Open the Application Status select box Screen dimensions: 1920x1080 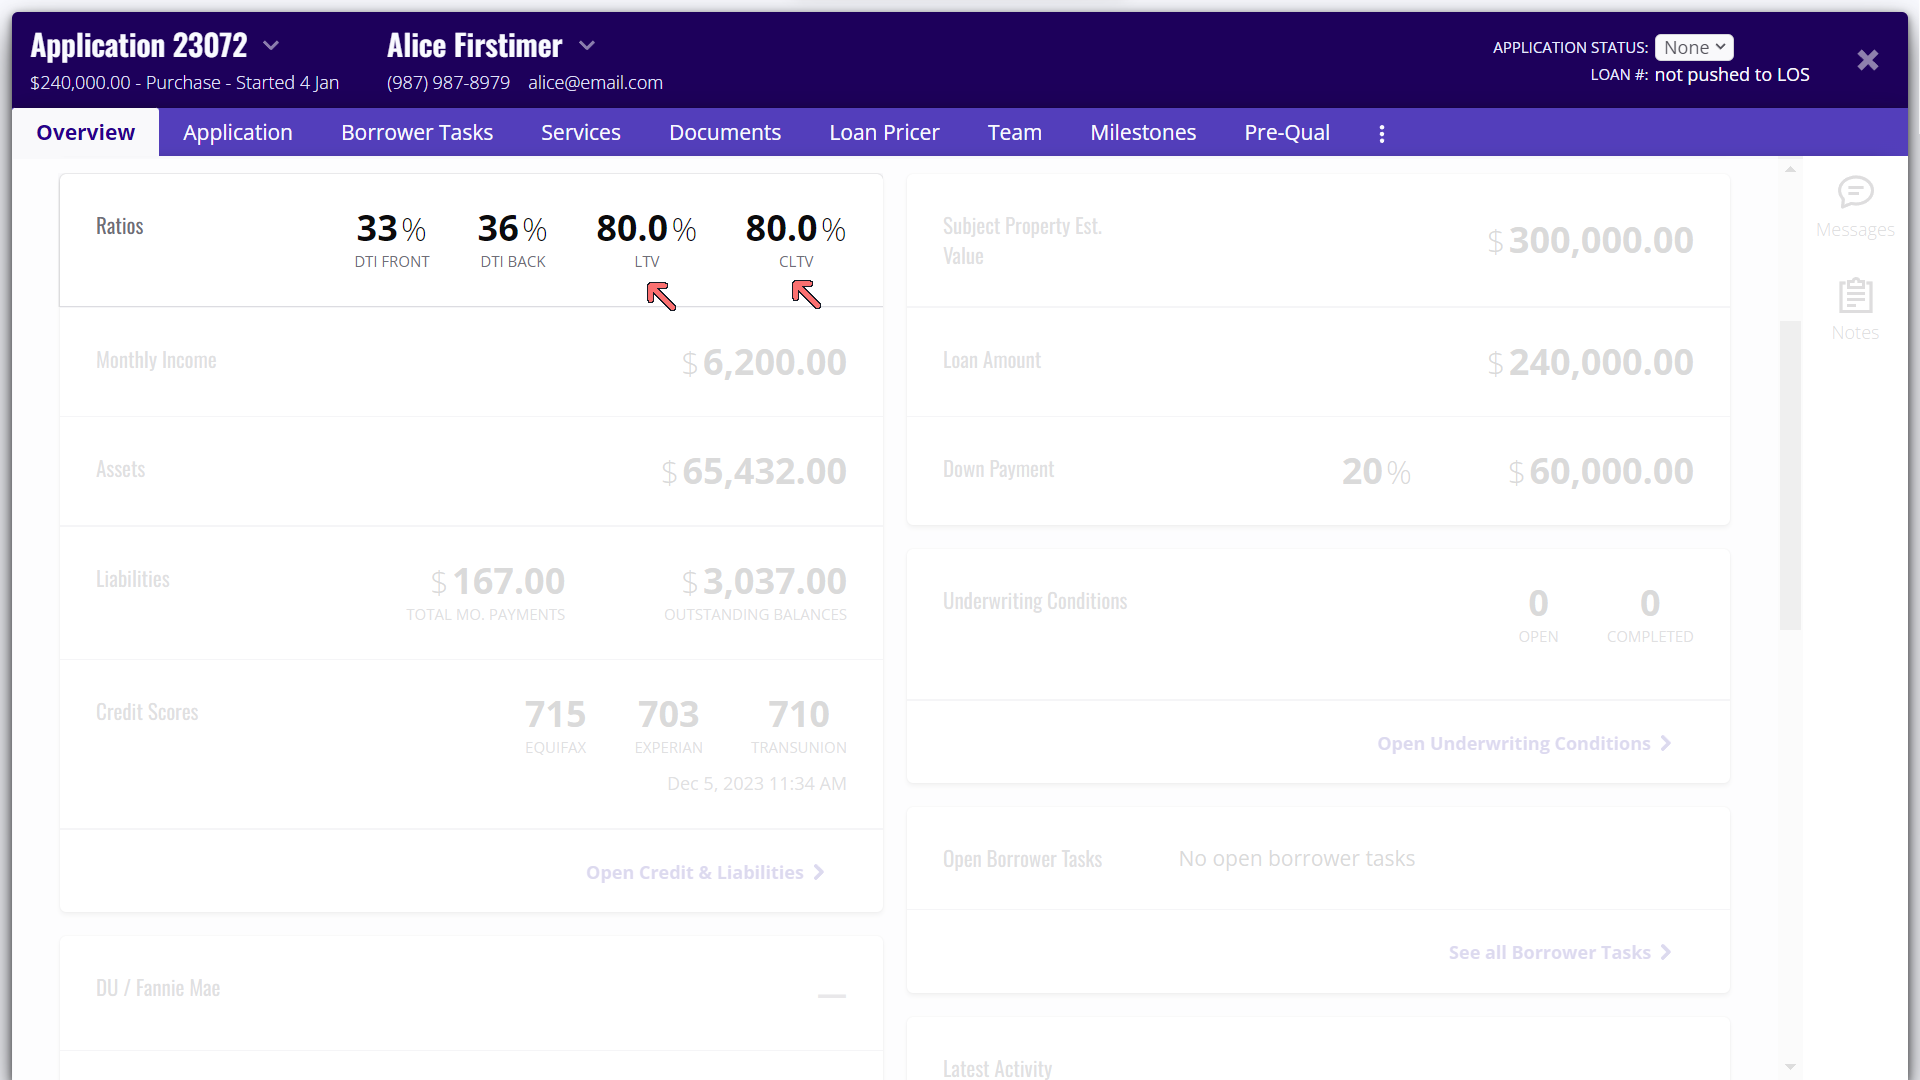tap(1693, 47)
